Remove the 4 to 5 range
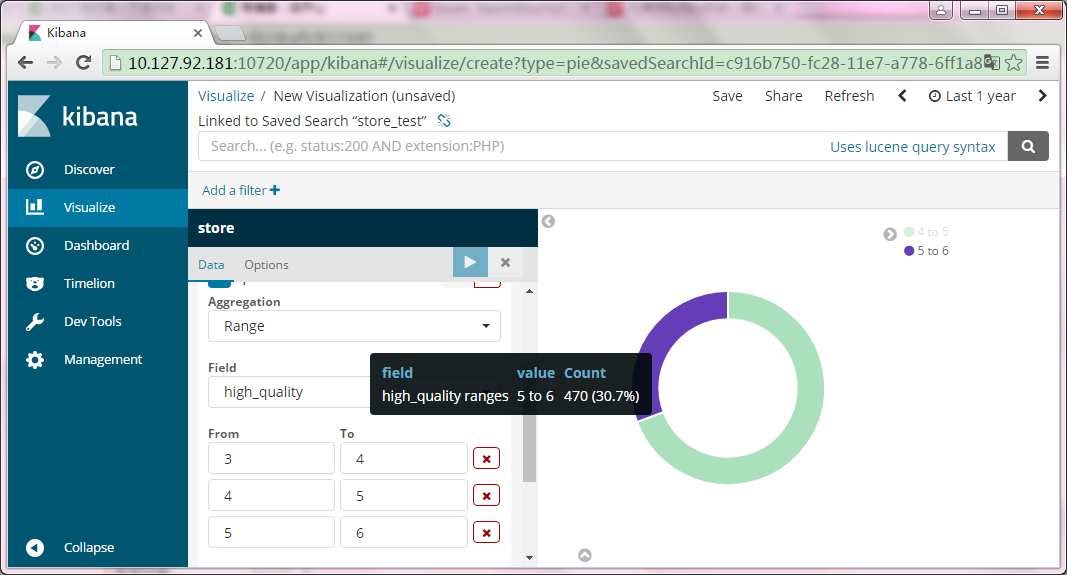Viewport: 1067px width, 575px height. pos(487,495)
